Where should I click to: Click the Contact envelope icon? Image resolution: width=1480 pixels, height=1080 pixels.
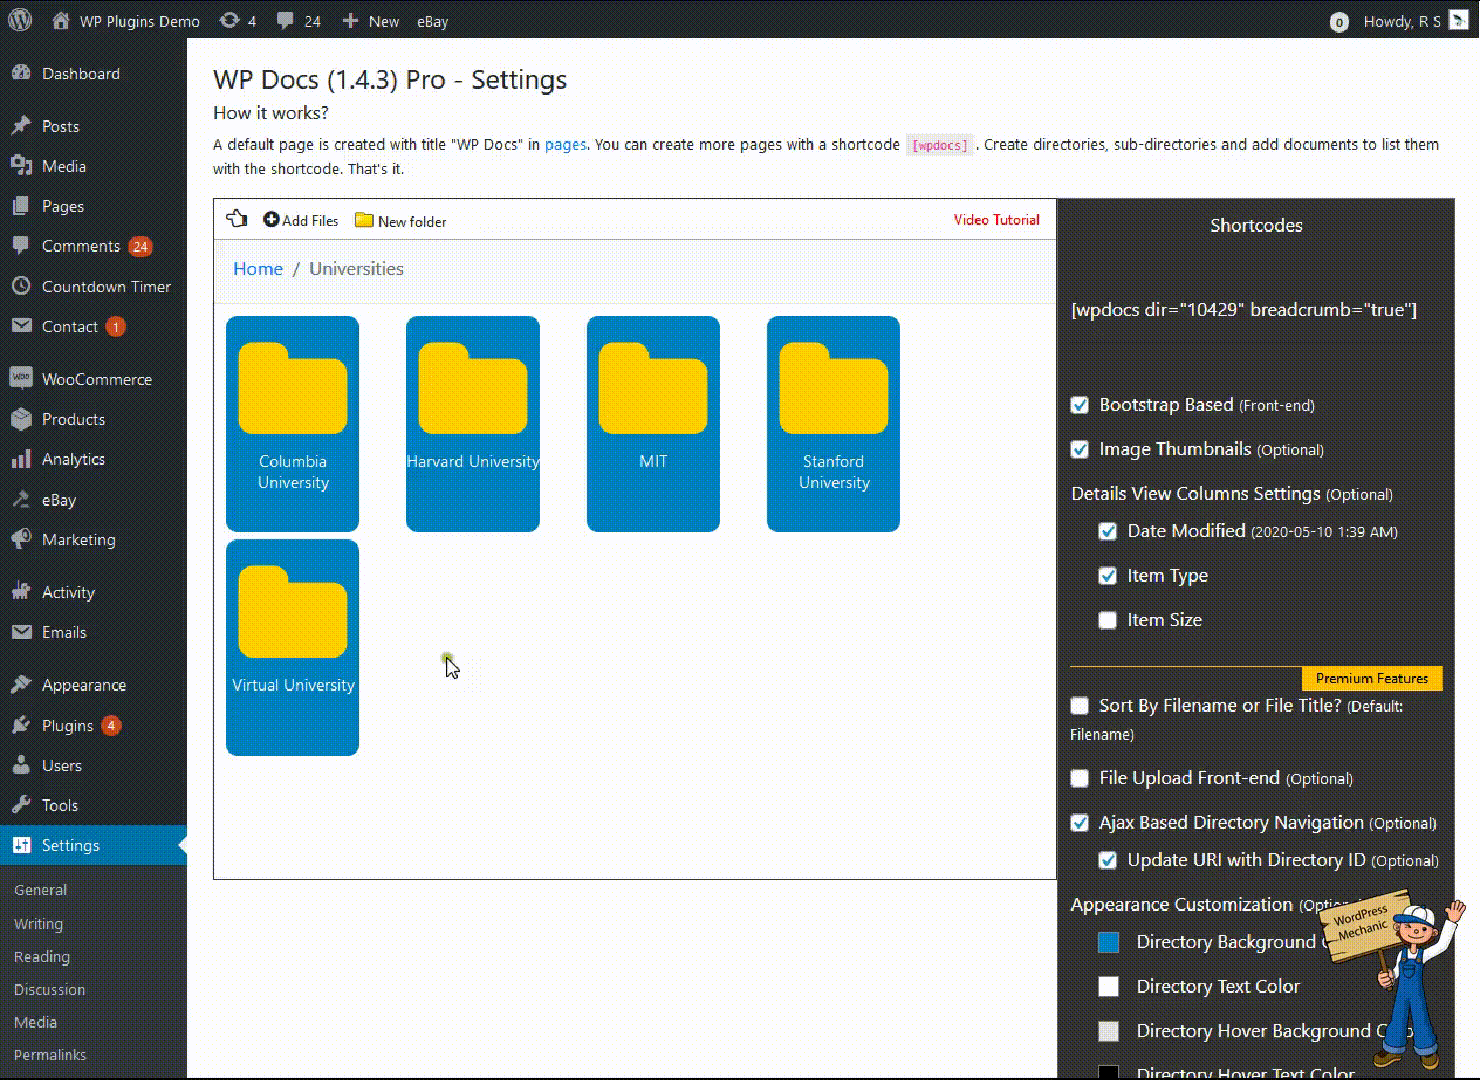coord(21,326)
